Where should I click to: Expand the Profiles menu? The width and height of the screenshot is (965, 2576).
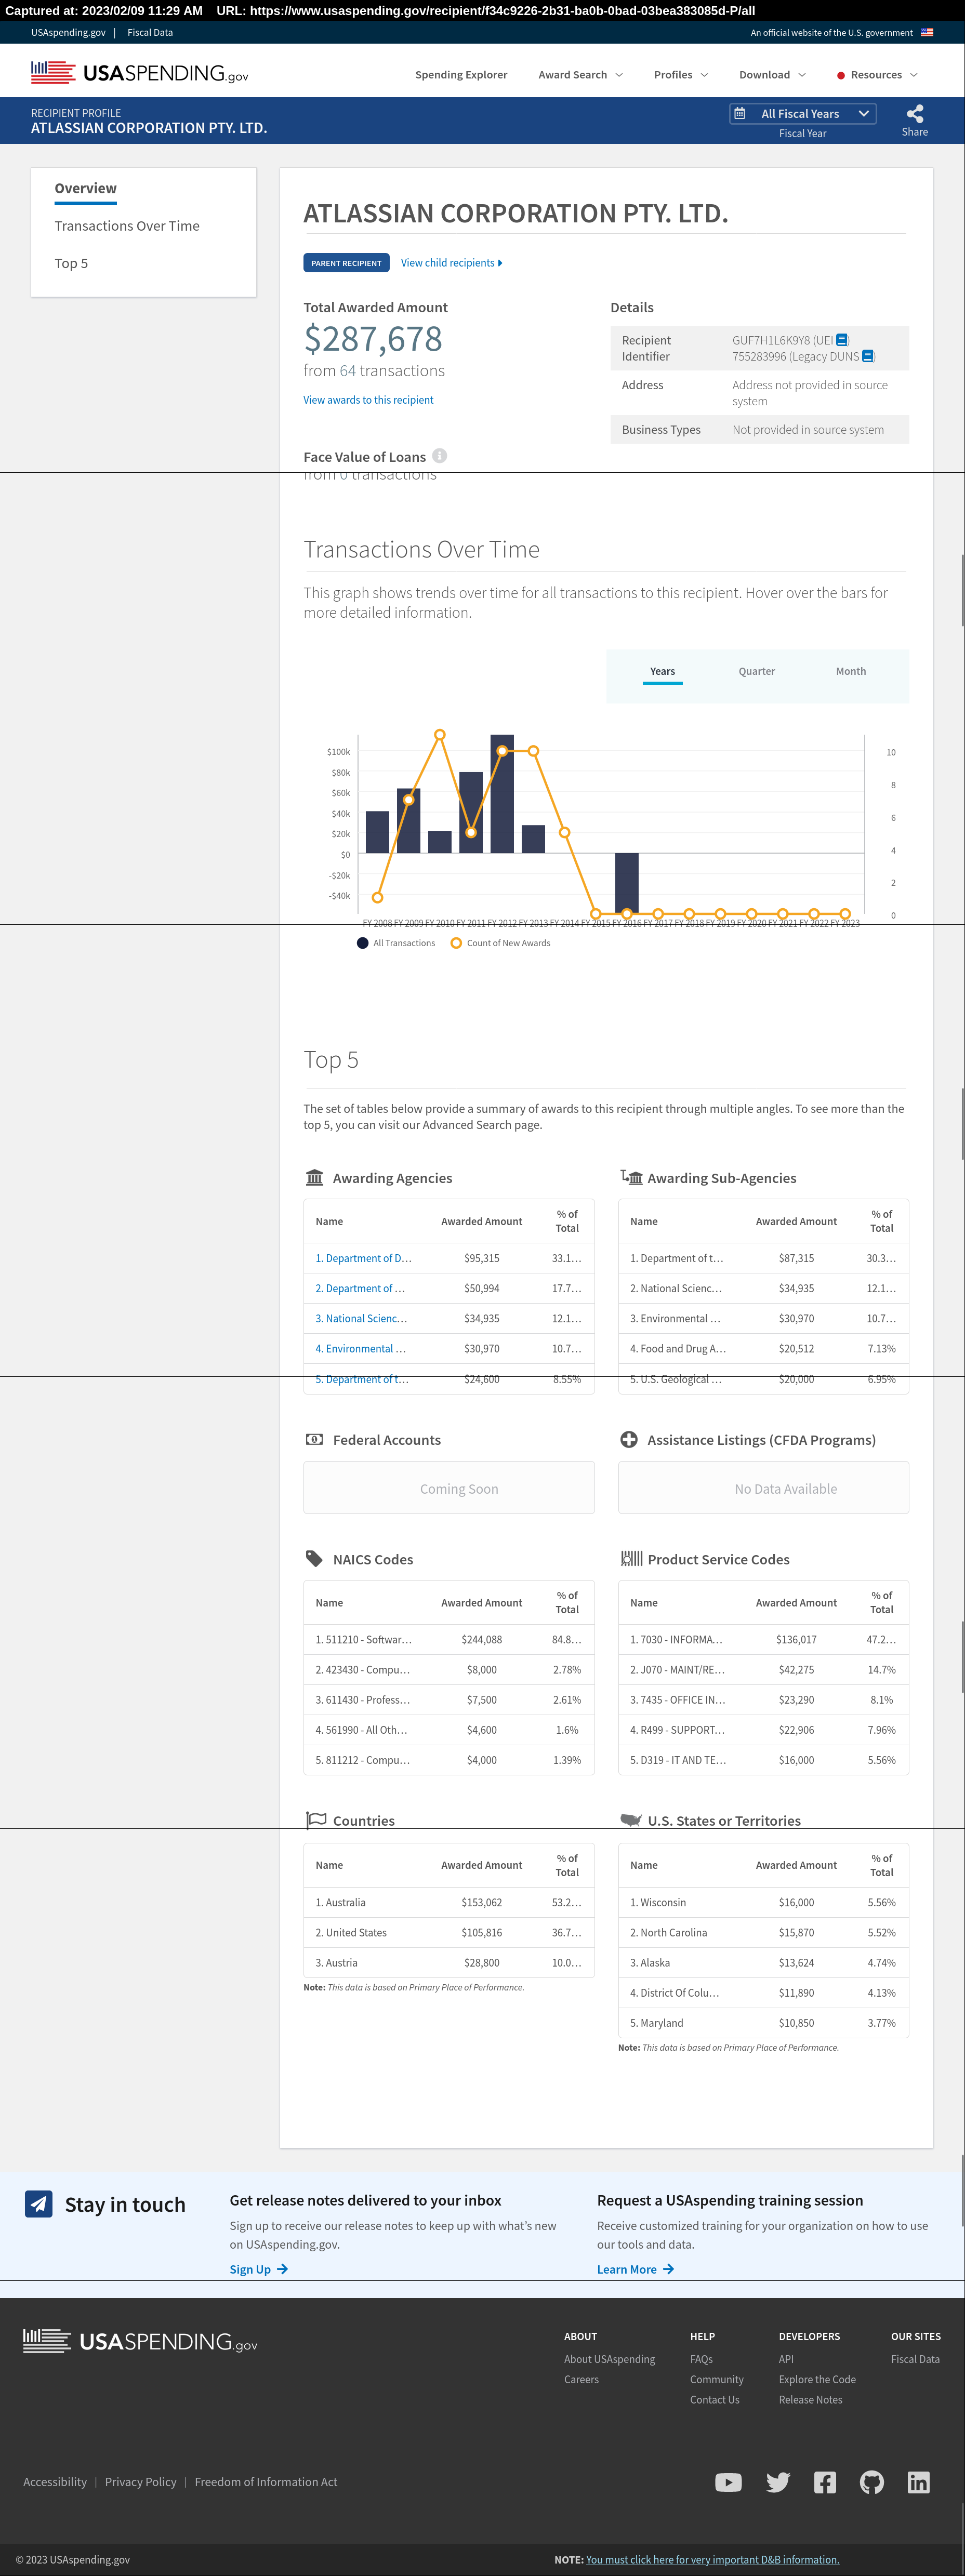point(681,75)
